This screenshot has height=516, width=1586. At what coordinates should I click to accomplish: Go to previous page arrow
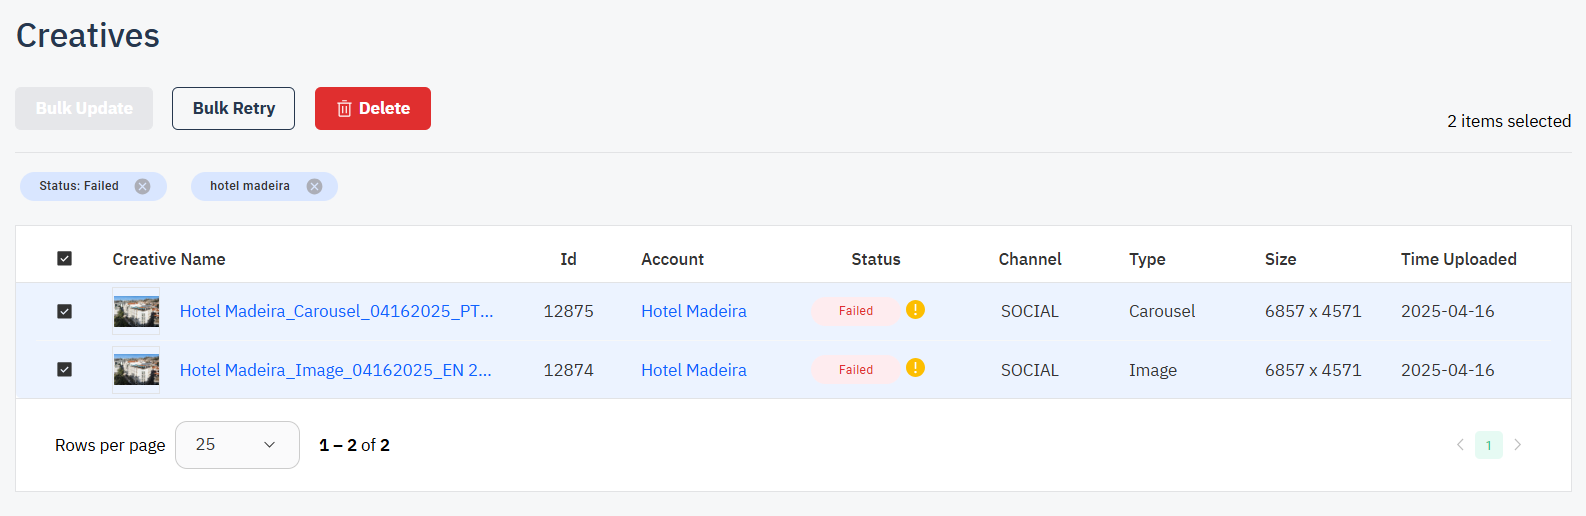1460,445
